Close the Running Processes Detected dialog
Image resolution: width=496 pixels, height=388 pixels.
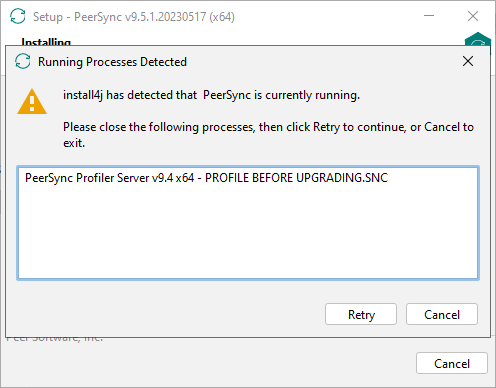click(468, 61)
